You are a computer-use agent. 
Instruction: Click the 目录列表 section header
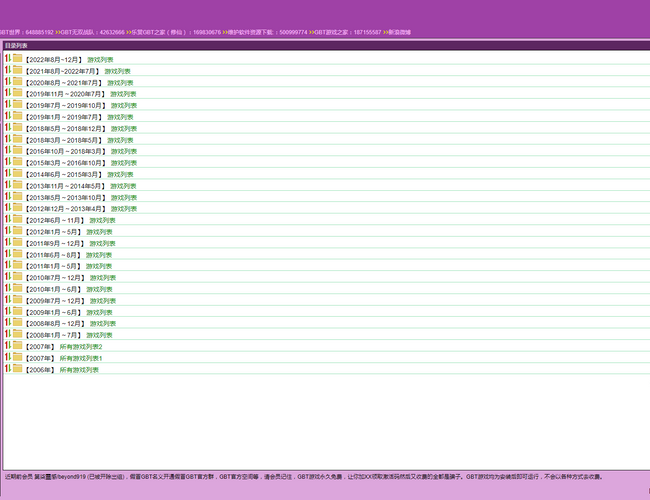[16, 46]
